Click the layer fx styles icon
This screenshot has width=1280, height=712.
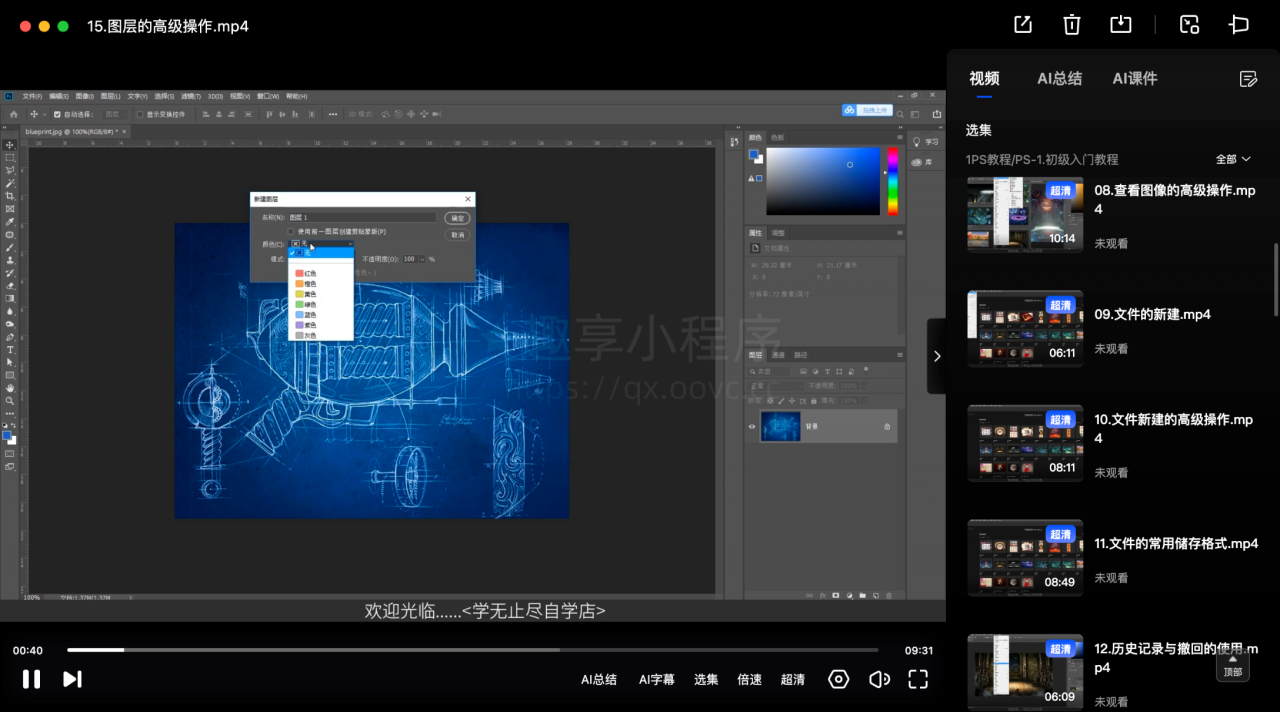[823, 595]
